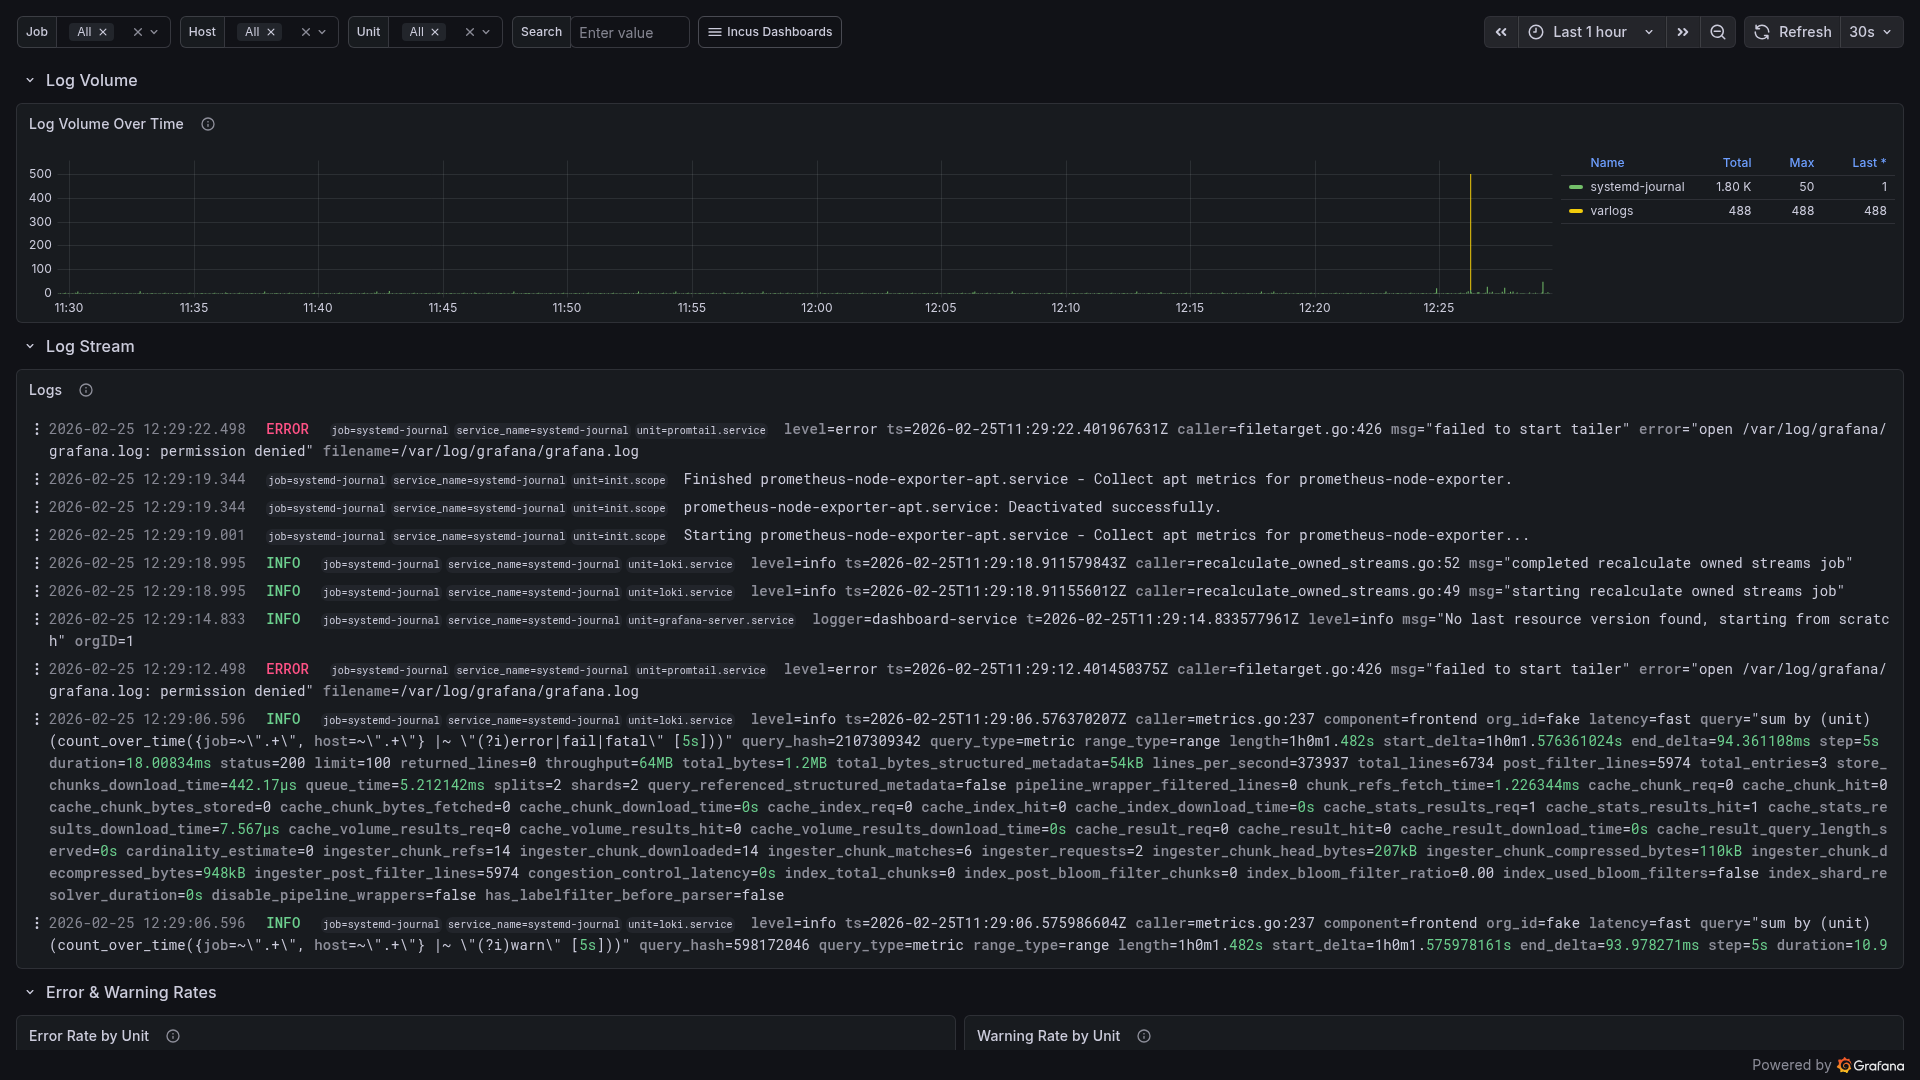
Task: Sort legend by Last * column
Action: tap(1869, 163)
